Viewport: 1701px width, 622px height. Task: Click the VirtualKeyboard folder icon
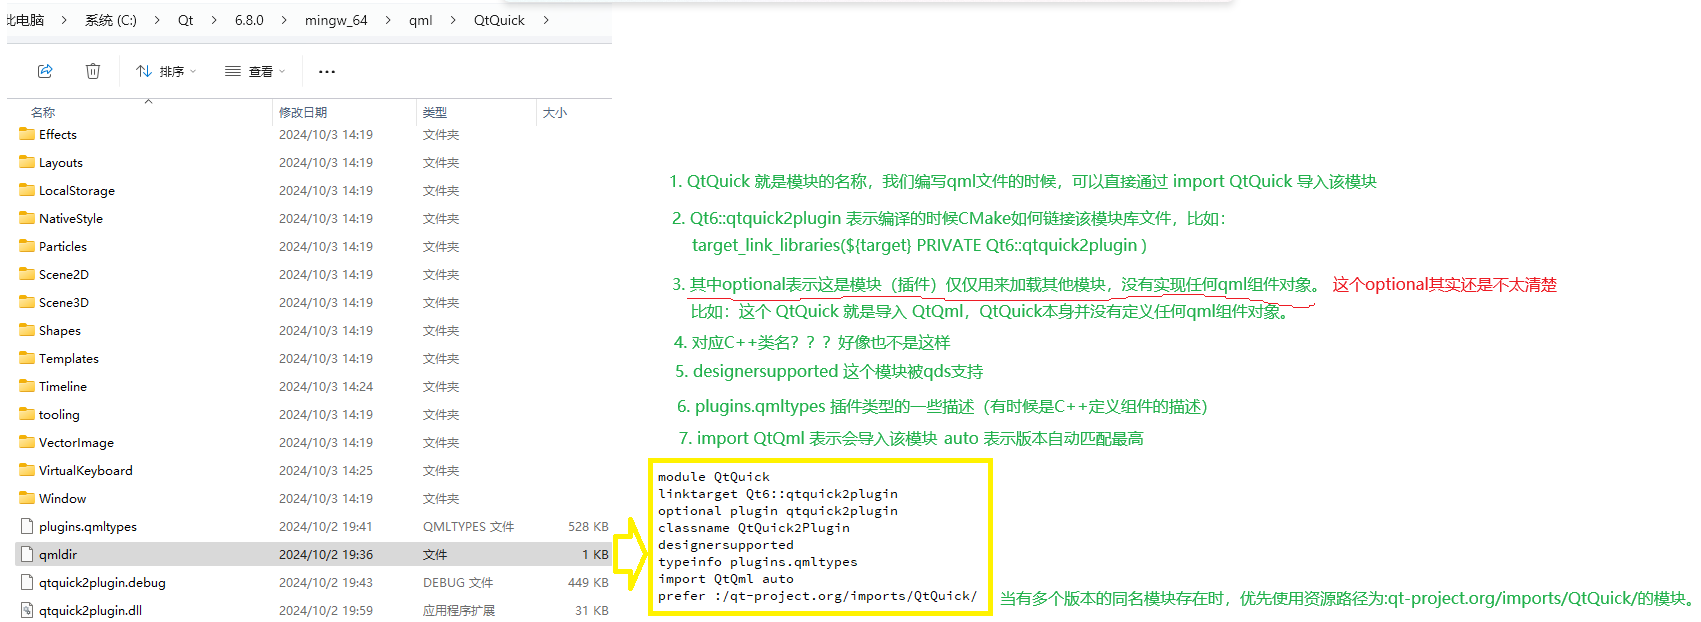click(27, 470)
